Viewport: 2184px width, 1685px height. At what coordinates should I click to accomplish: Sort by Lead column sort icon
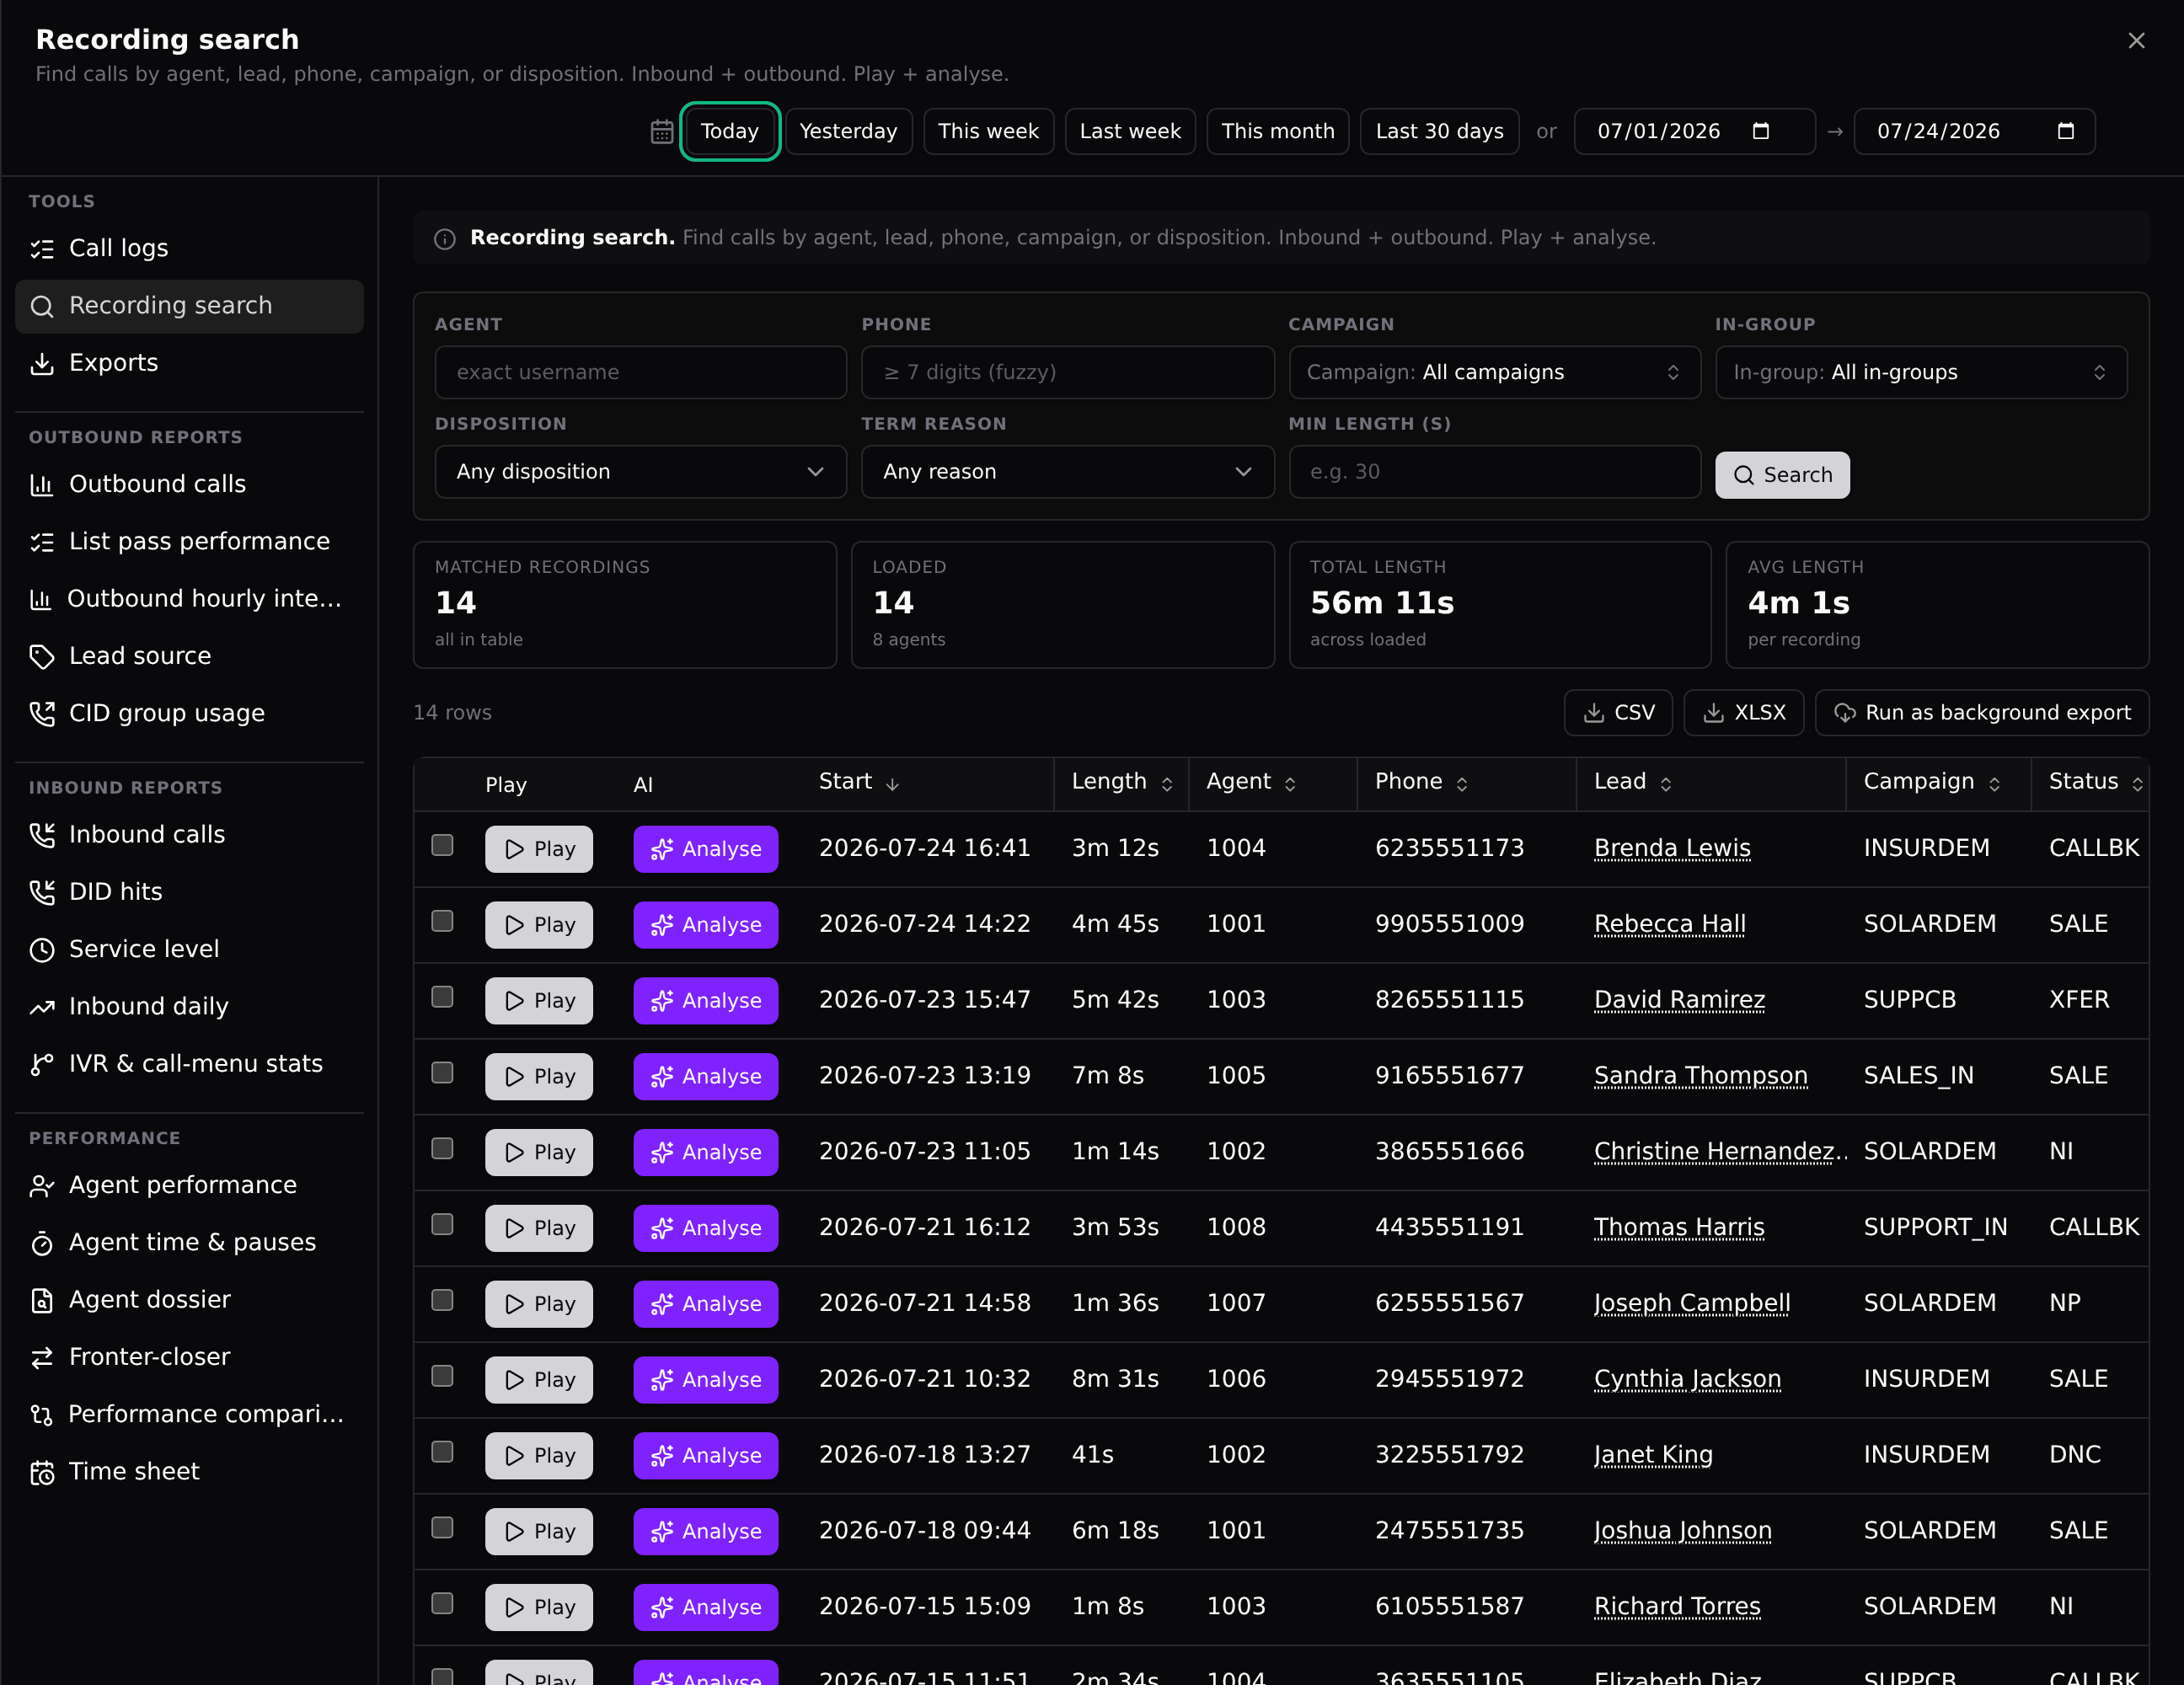click(x=1666, y=784)
